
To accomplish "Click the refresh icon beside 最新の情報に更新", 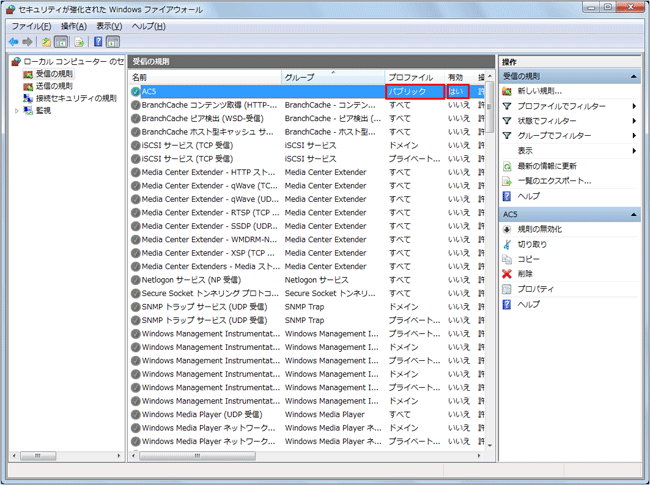I will click(x=507, y=166).
